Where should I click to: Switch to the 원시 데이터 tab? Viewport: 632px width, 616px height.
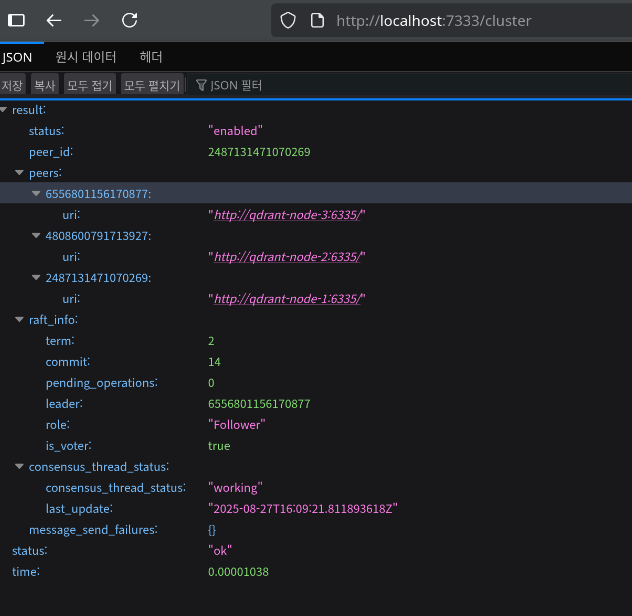tap(86, 57)
